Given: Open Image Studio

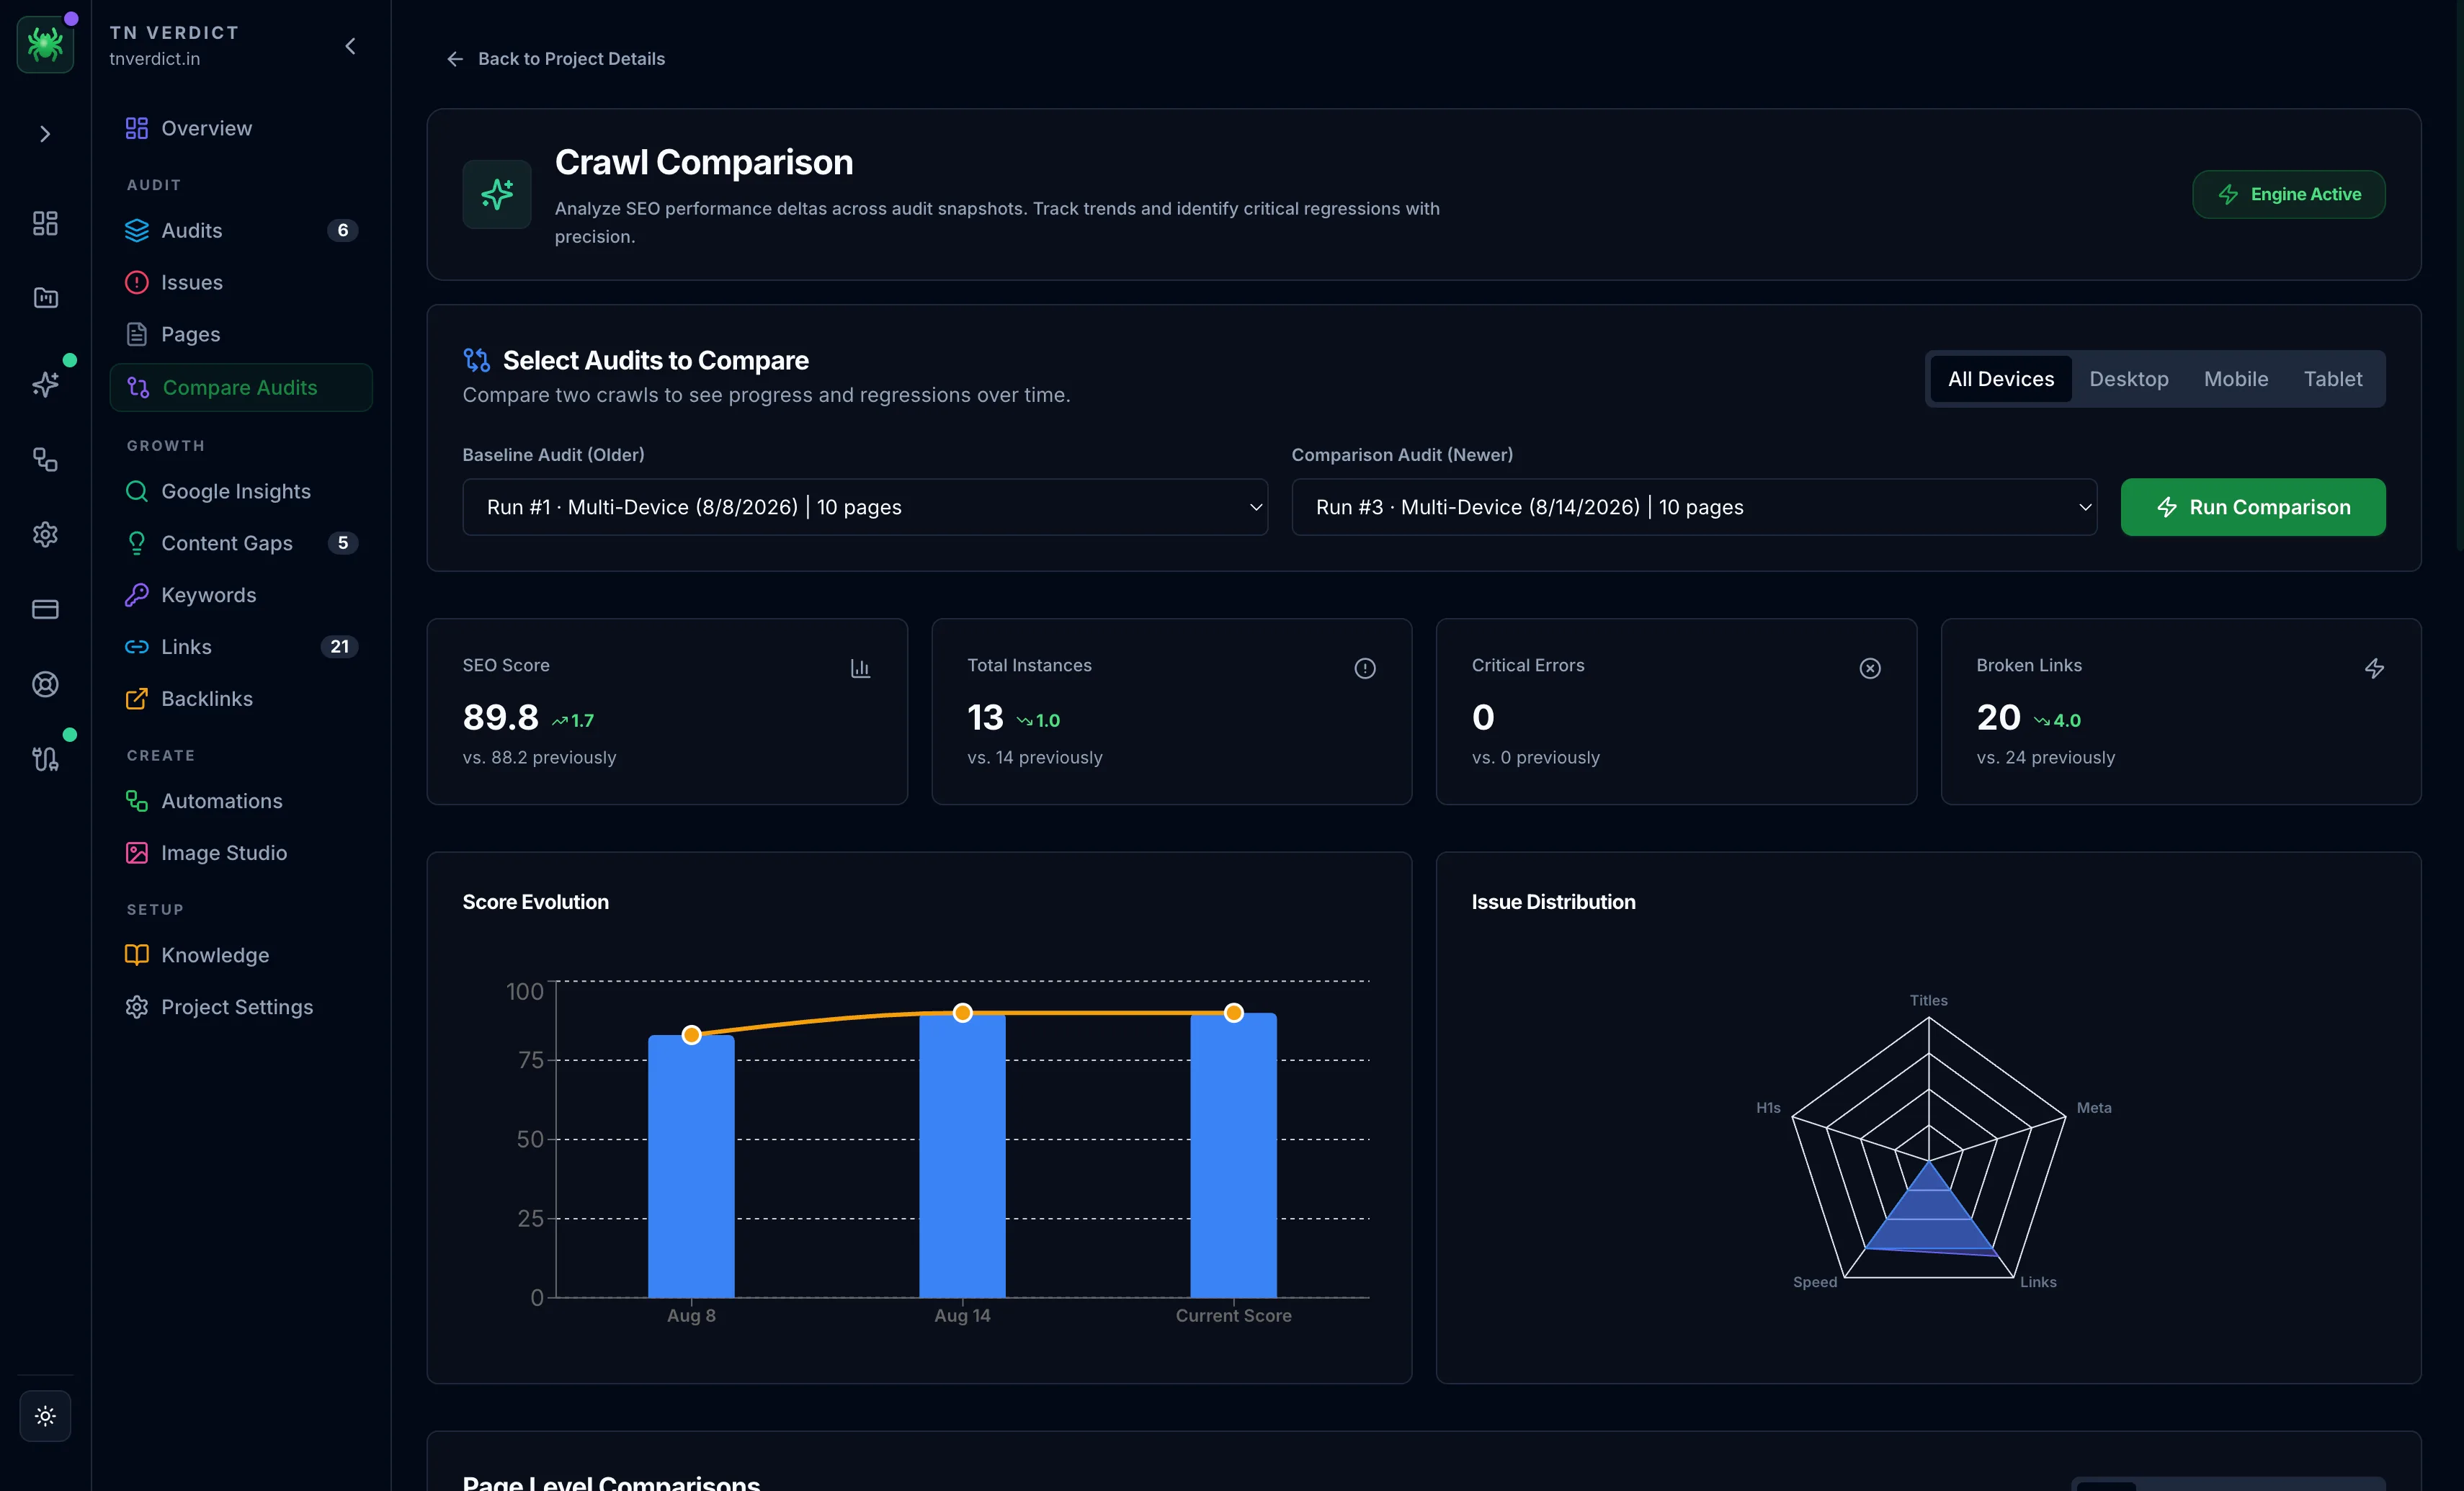Looking at the screenshot, I should (241, 853).
